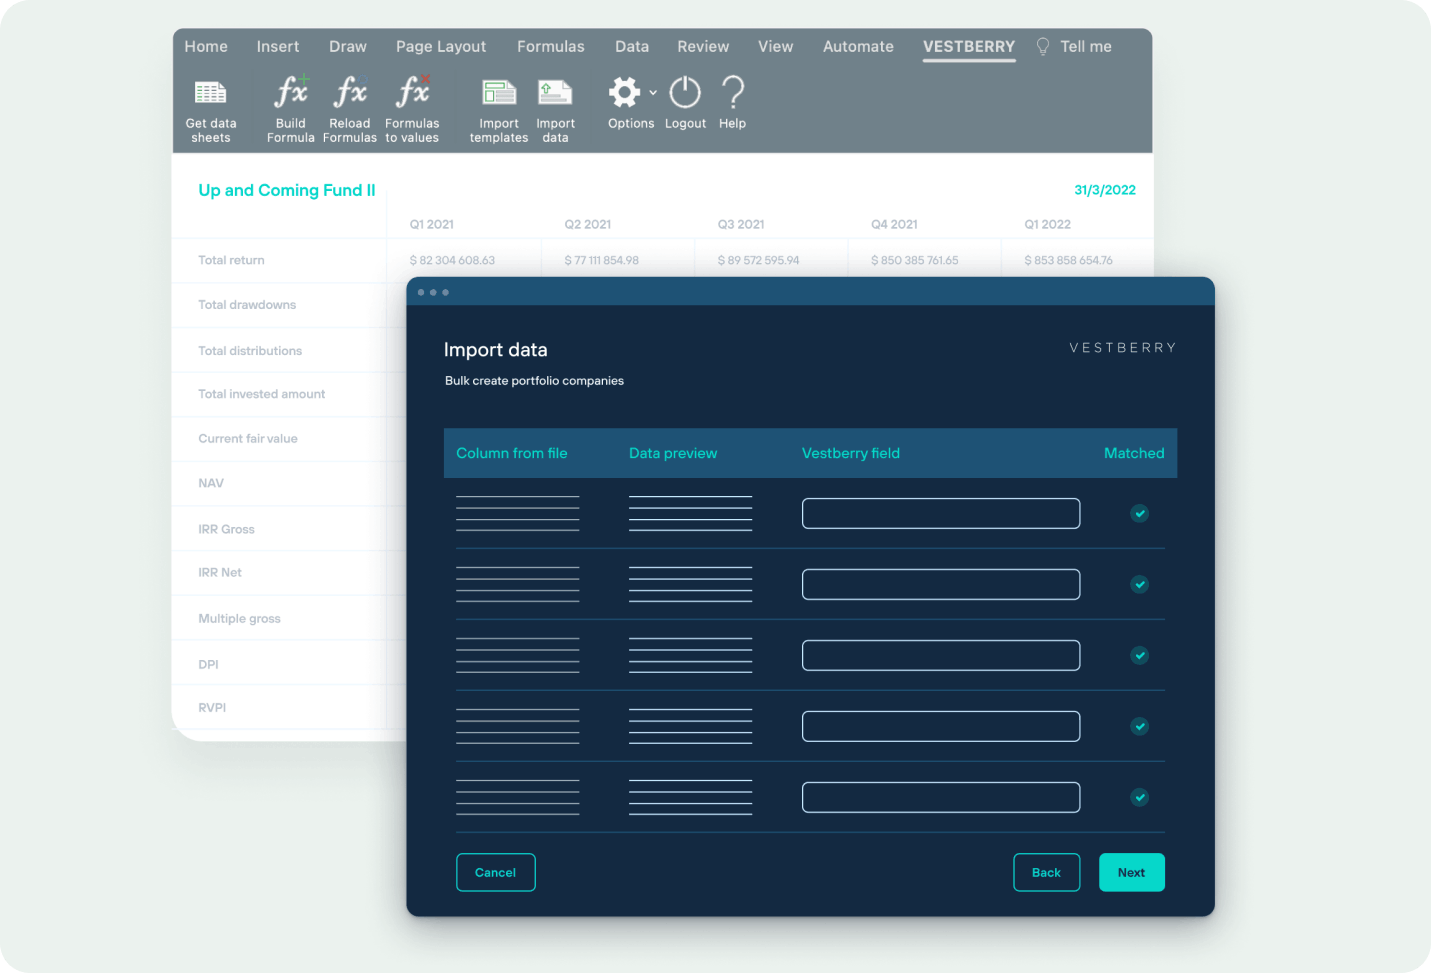Open the Review tab
The image size is (1431, 973).
703,47
